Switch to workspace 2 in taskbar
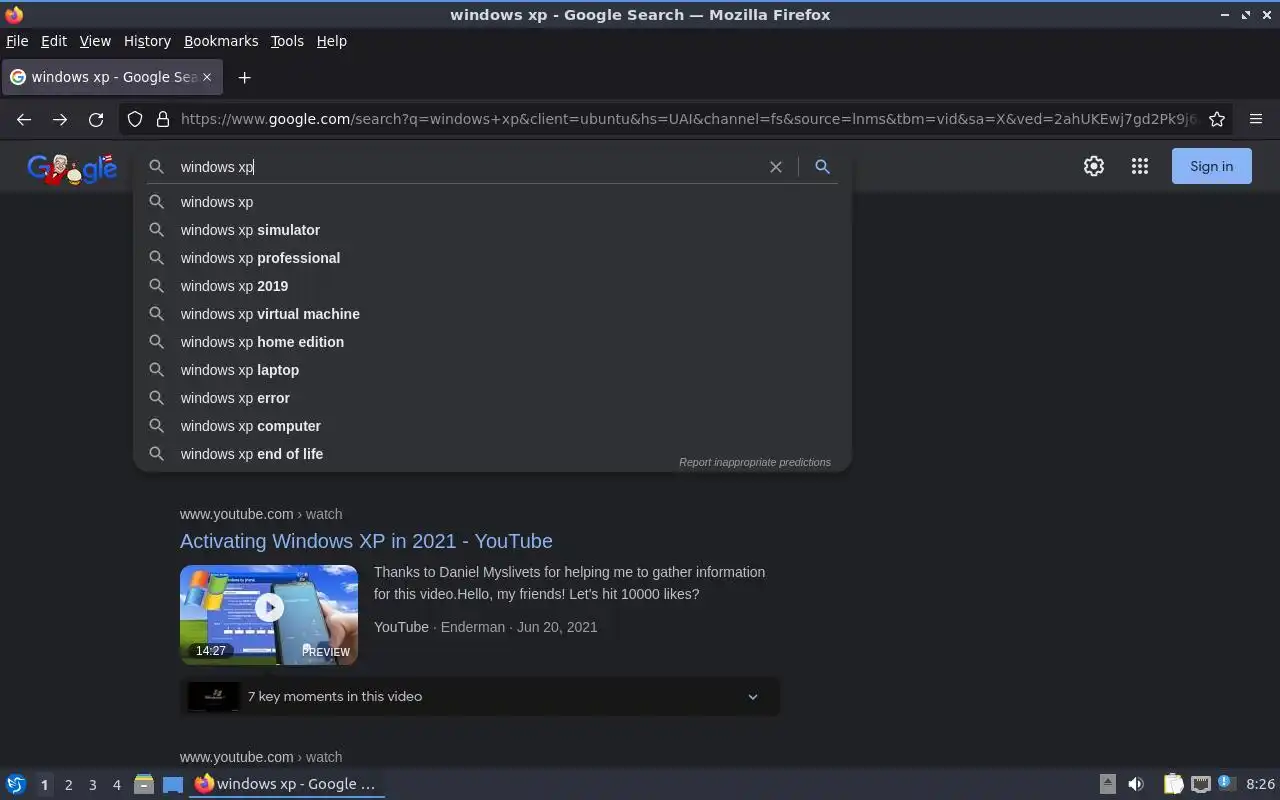This screenshot has width=1280, height=800. coord(68,785)
